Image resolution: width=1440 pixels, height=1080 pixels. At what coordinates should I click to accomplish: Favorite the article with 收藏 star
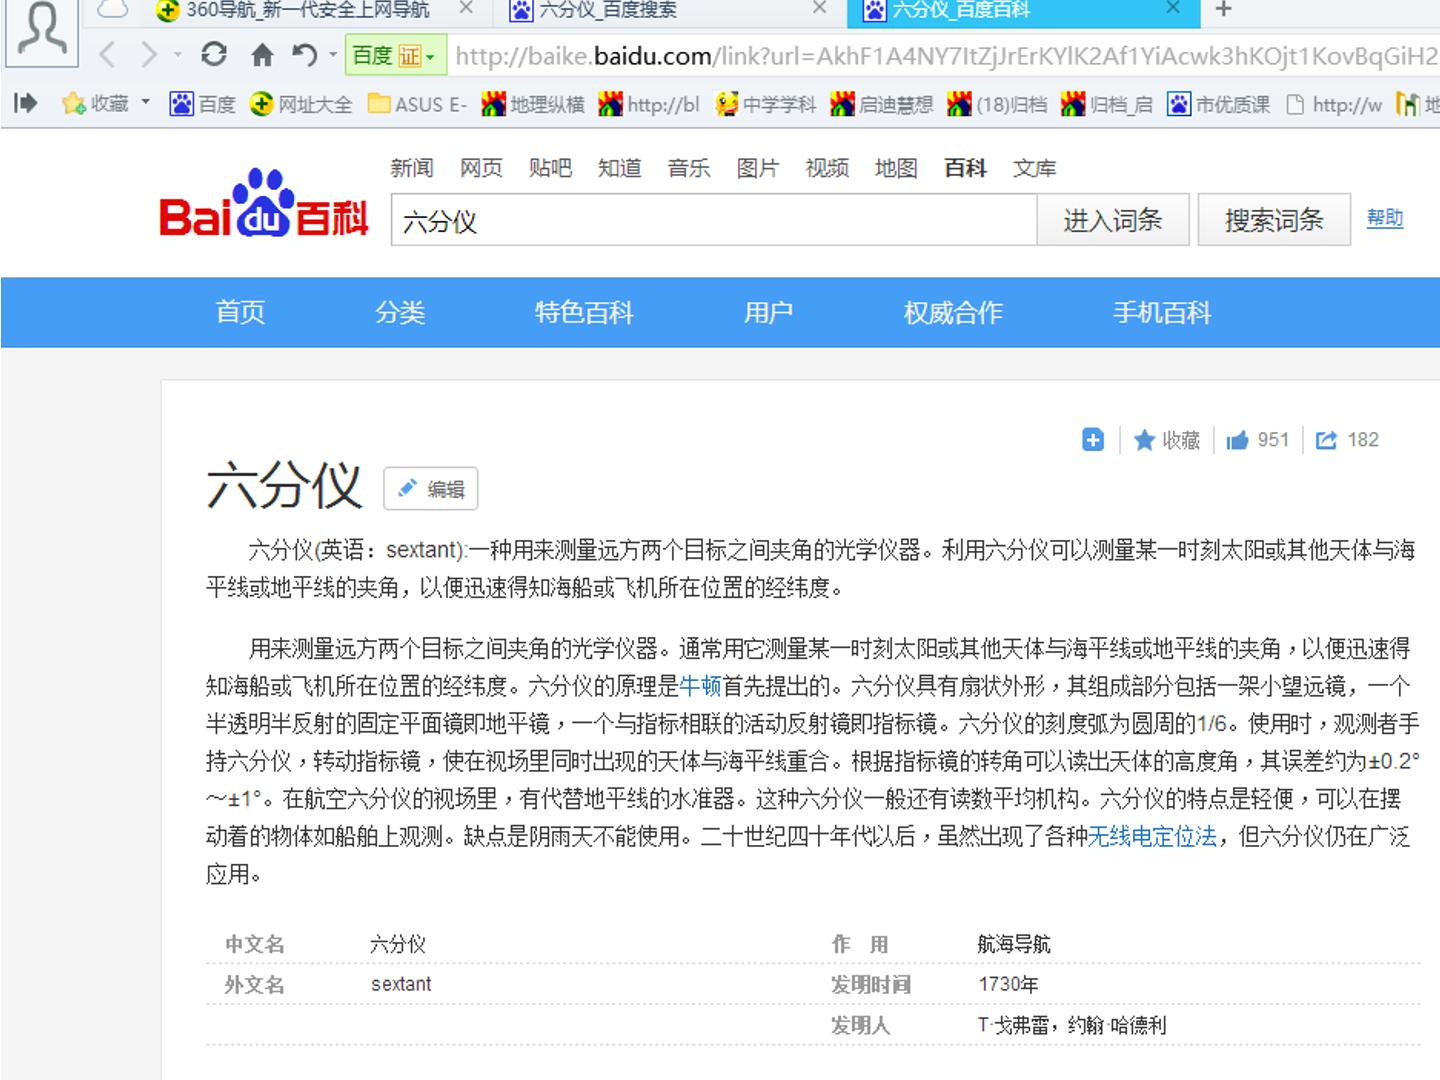click(1167, 440)
